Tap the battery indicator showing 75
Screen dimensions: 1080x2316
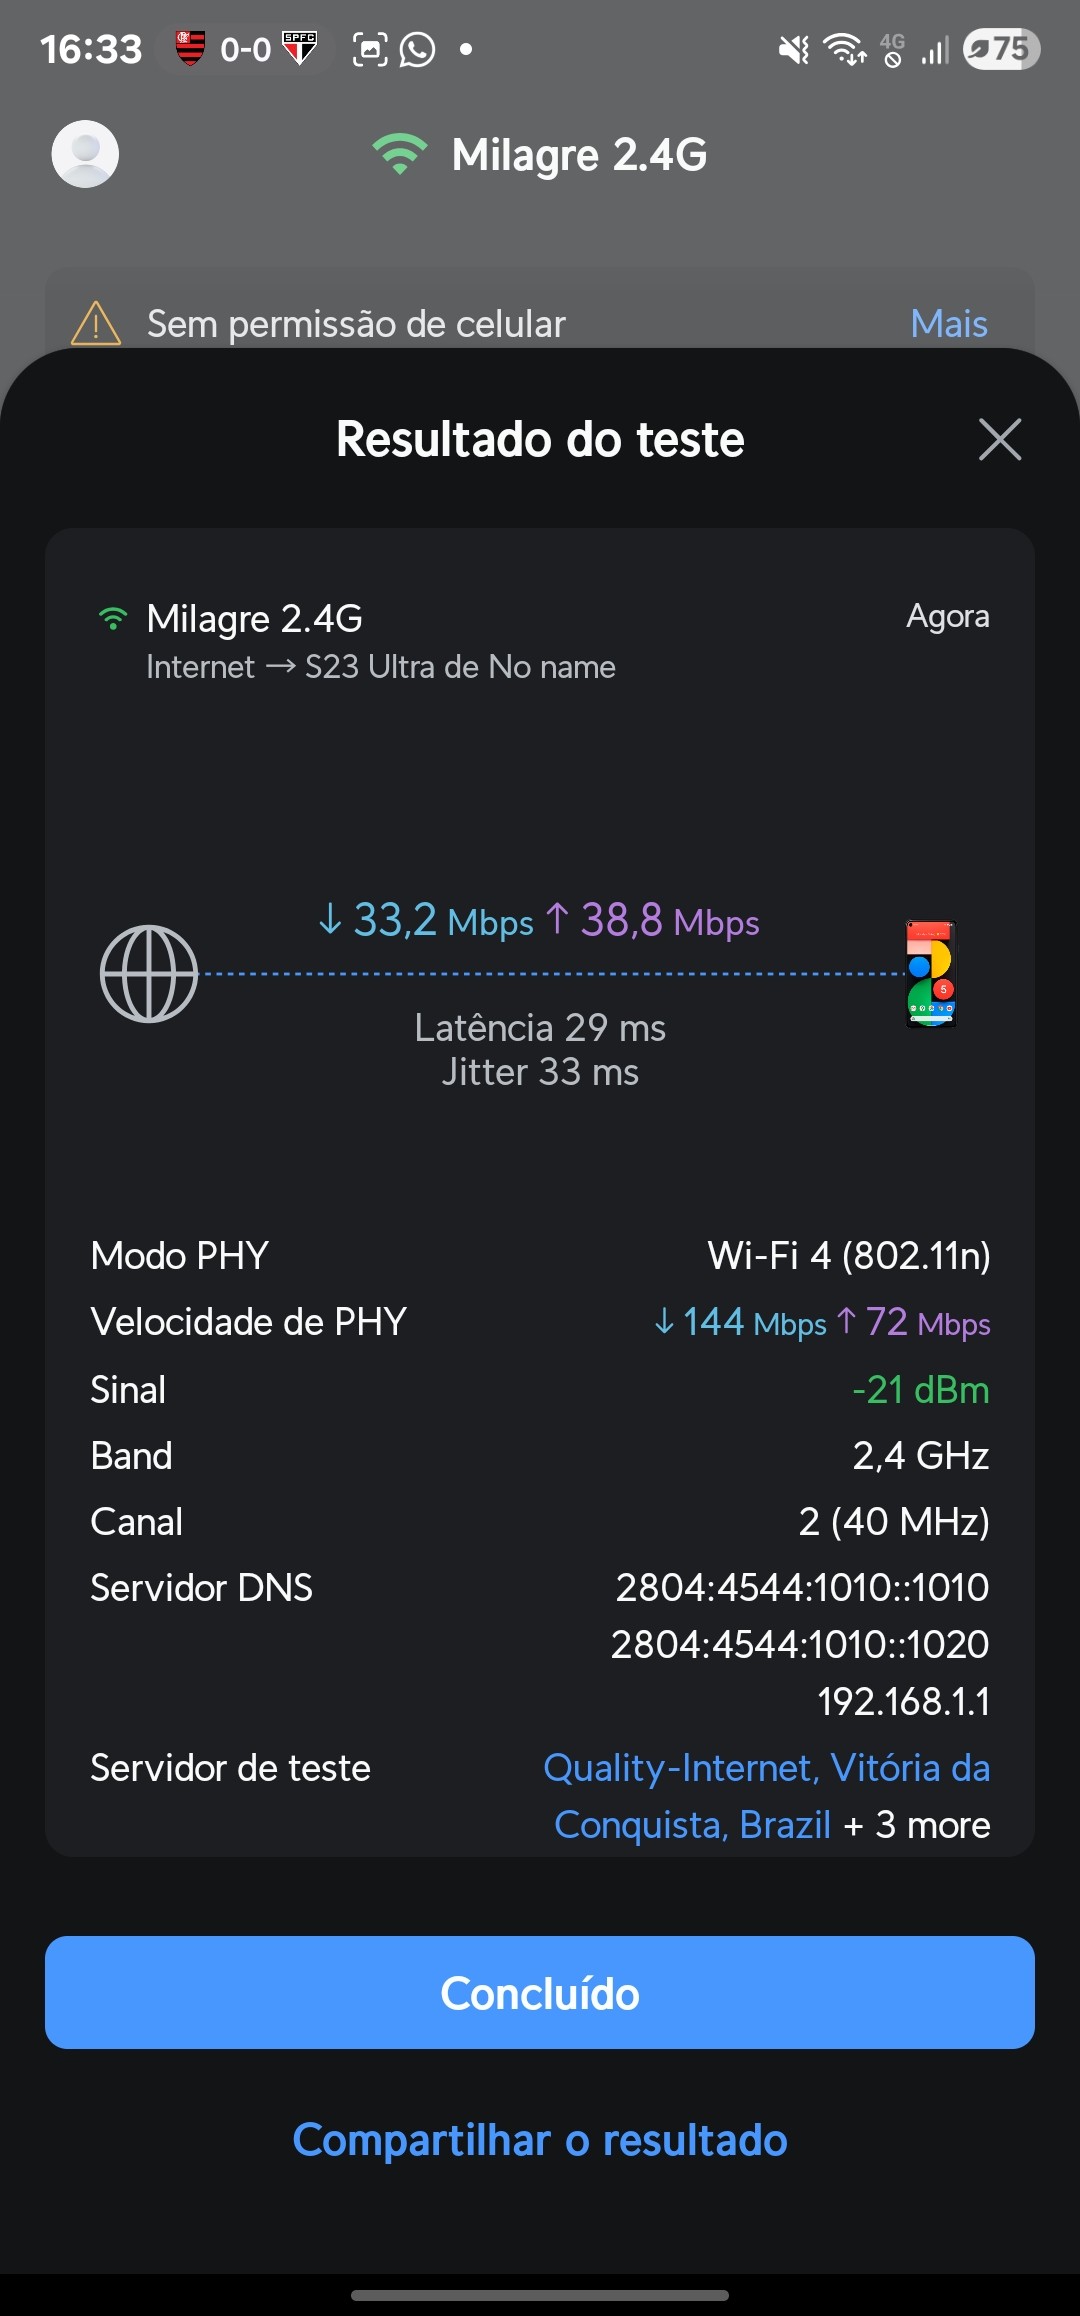tap(1001, 48)
